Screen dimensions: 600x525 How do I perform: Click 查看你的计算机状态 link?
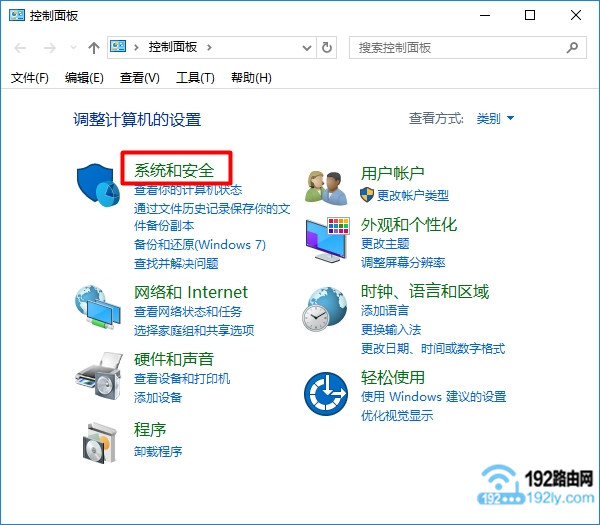188,190
